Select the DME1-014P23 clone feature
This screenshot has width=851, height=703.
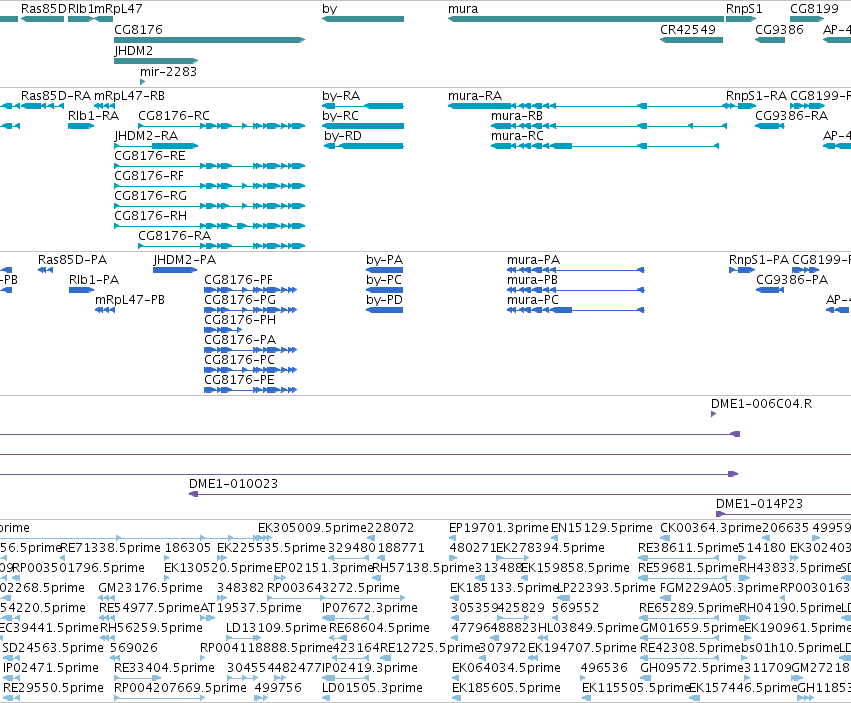coord(783,514)
